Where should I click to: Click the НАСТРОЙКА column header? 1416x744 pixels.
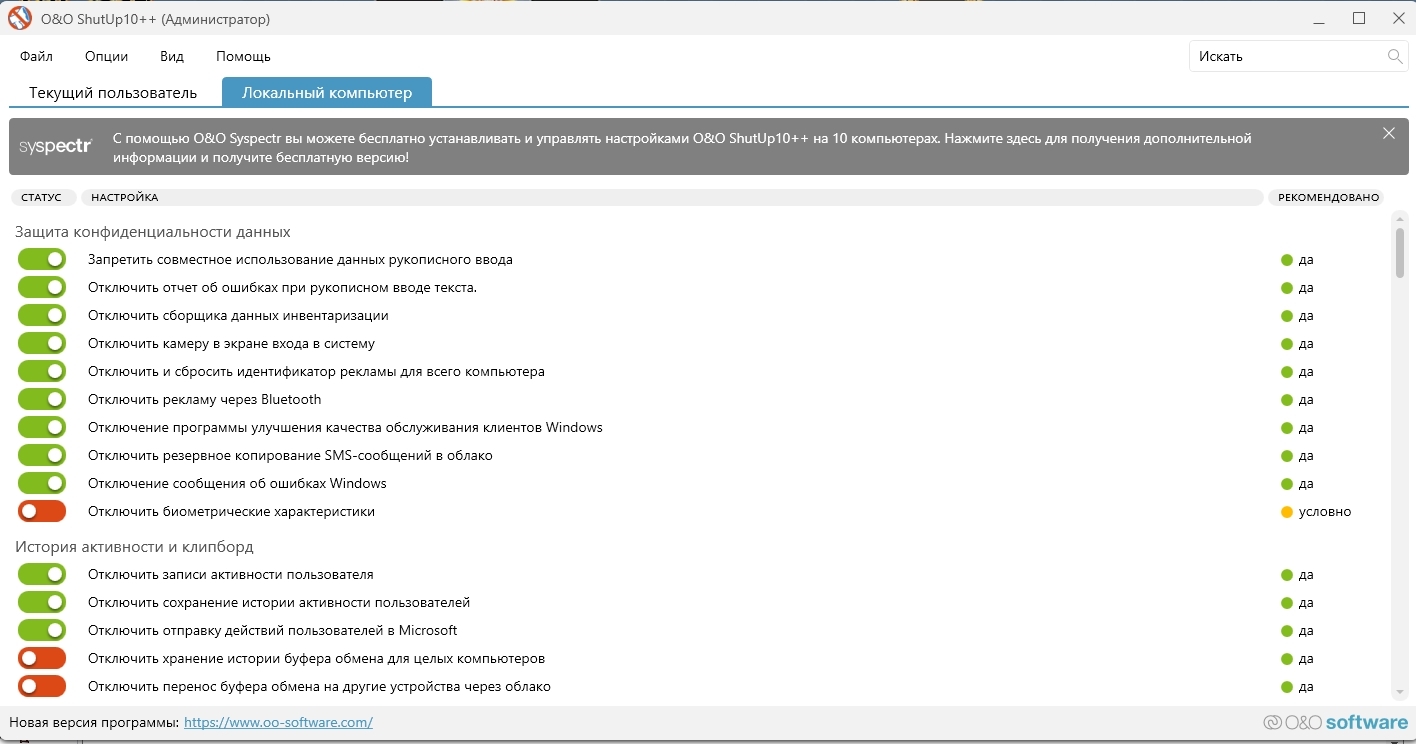tap(672, 197)
